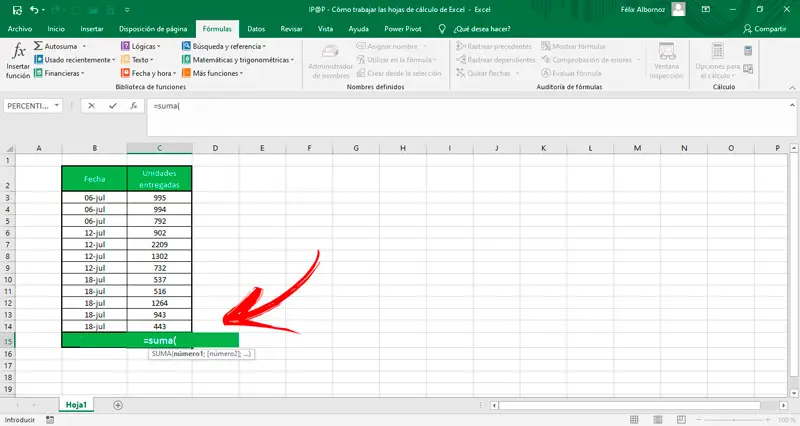Open the Texto functions dropdown
This screenshot has width=800, height=426.
click(x=137, y=60)
